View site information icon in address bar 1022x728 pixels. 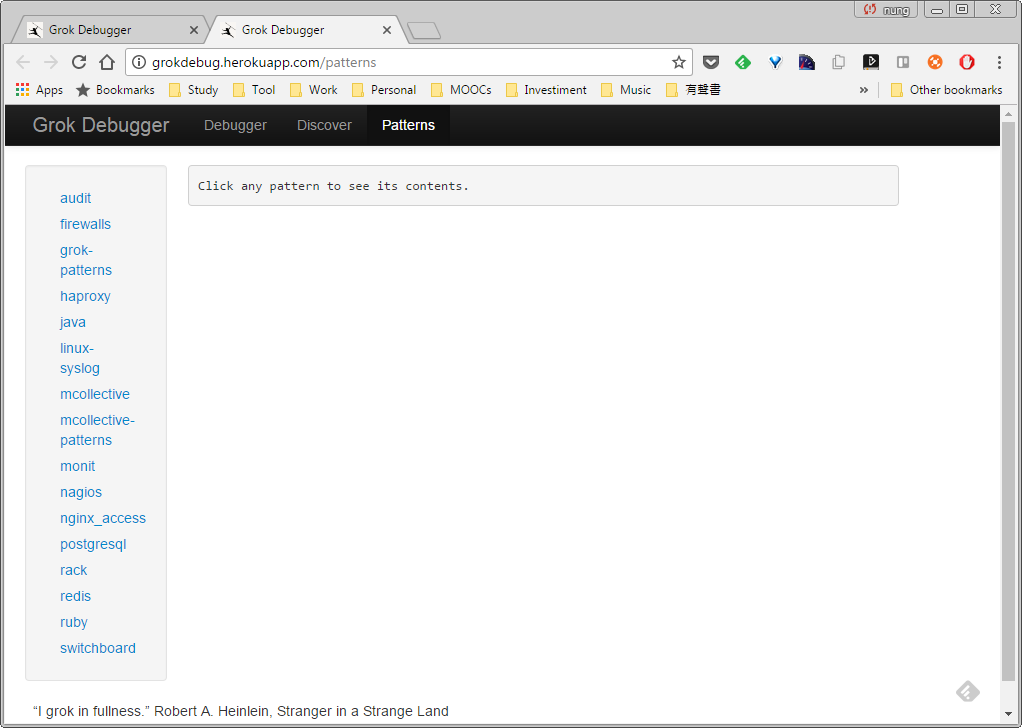click(138, 63)
